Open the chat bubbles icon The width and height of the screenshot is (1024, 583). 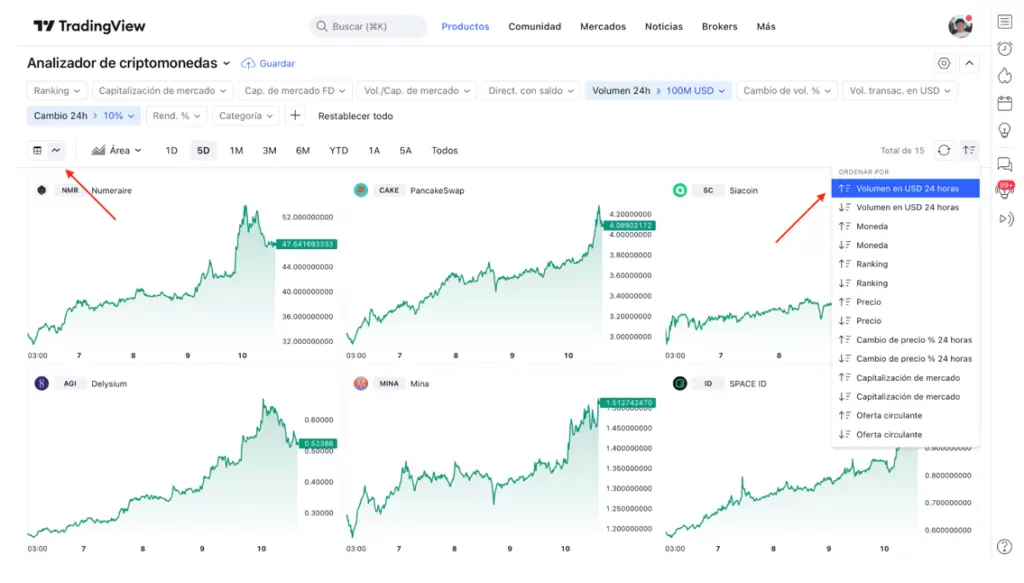1004,164
